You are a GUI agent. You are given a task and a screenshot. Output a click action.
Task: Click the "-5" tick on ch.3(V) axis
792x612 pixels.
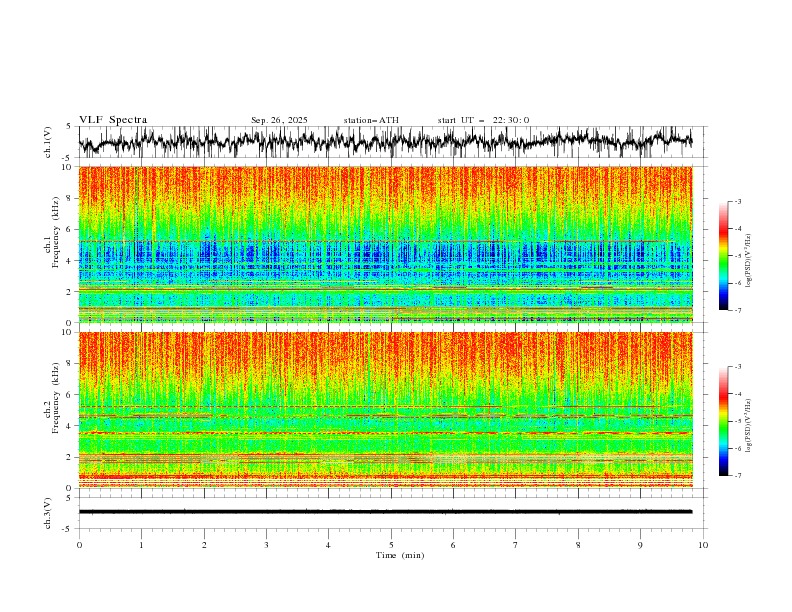click(x=67, y=529)
